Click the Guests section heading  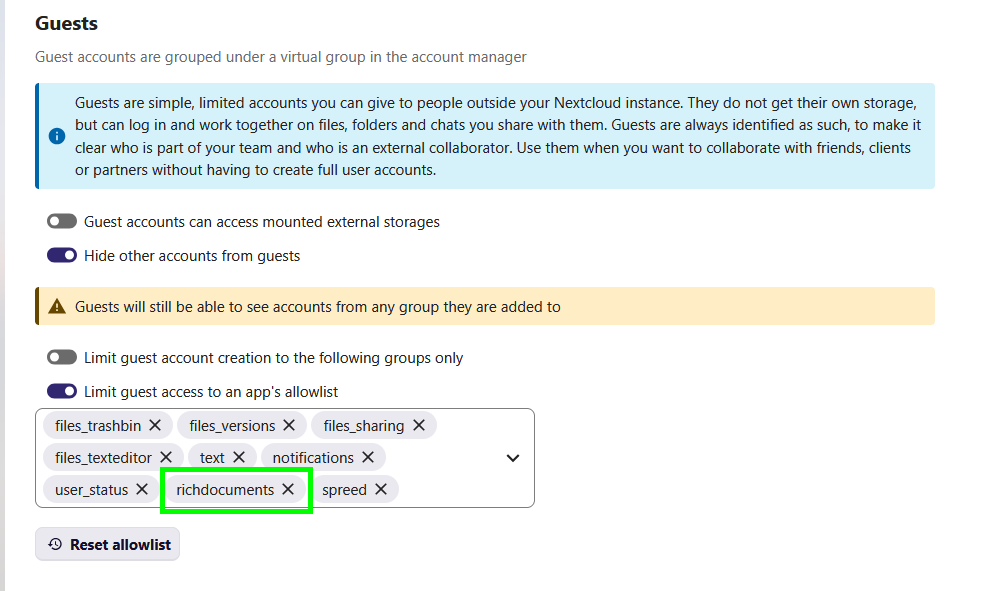click(x=66, y=23)
